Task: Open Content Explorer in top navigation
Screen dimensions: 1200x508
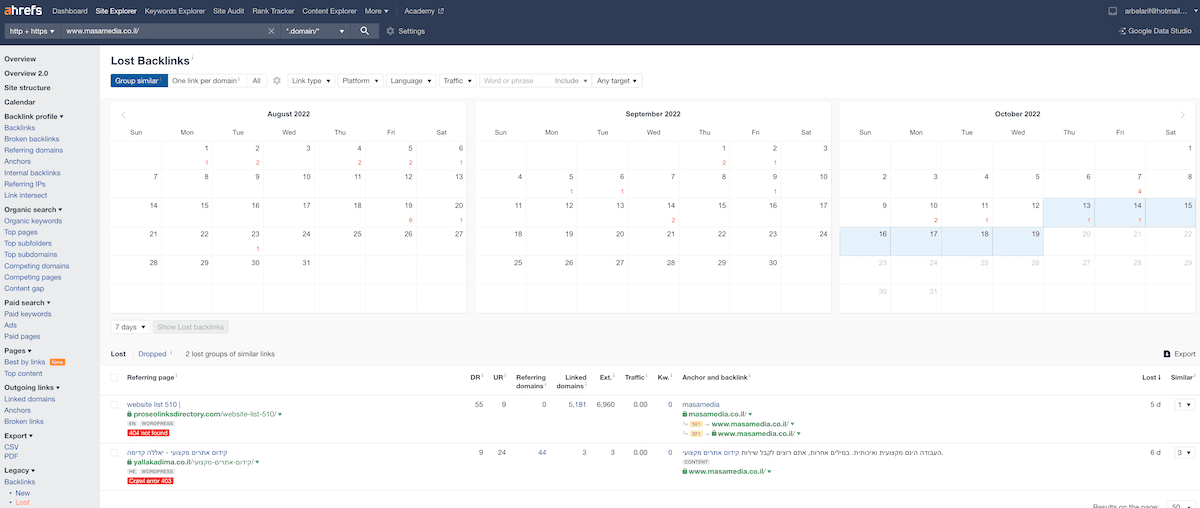Action: click(330, 11)
